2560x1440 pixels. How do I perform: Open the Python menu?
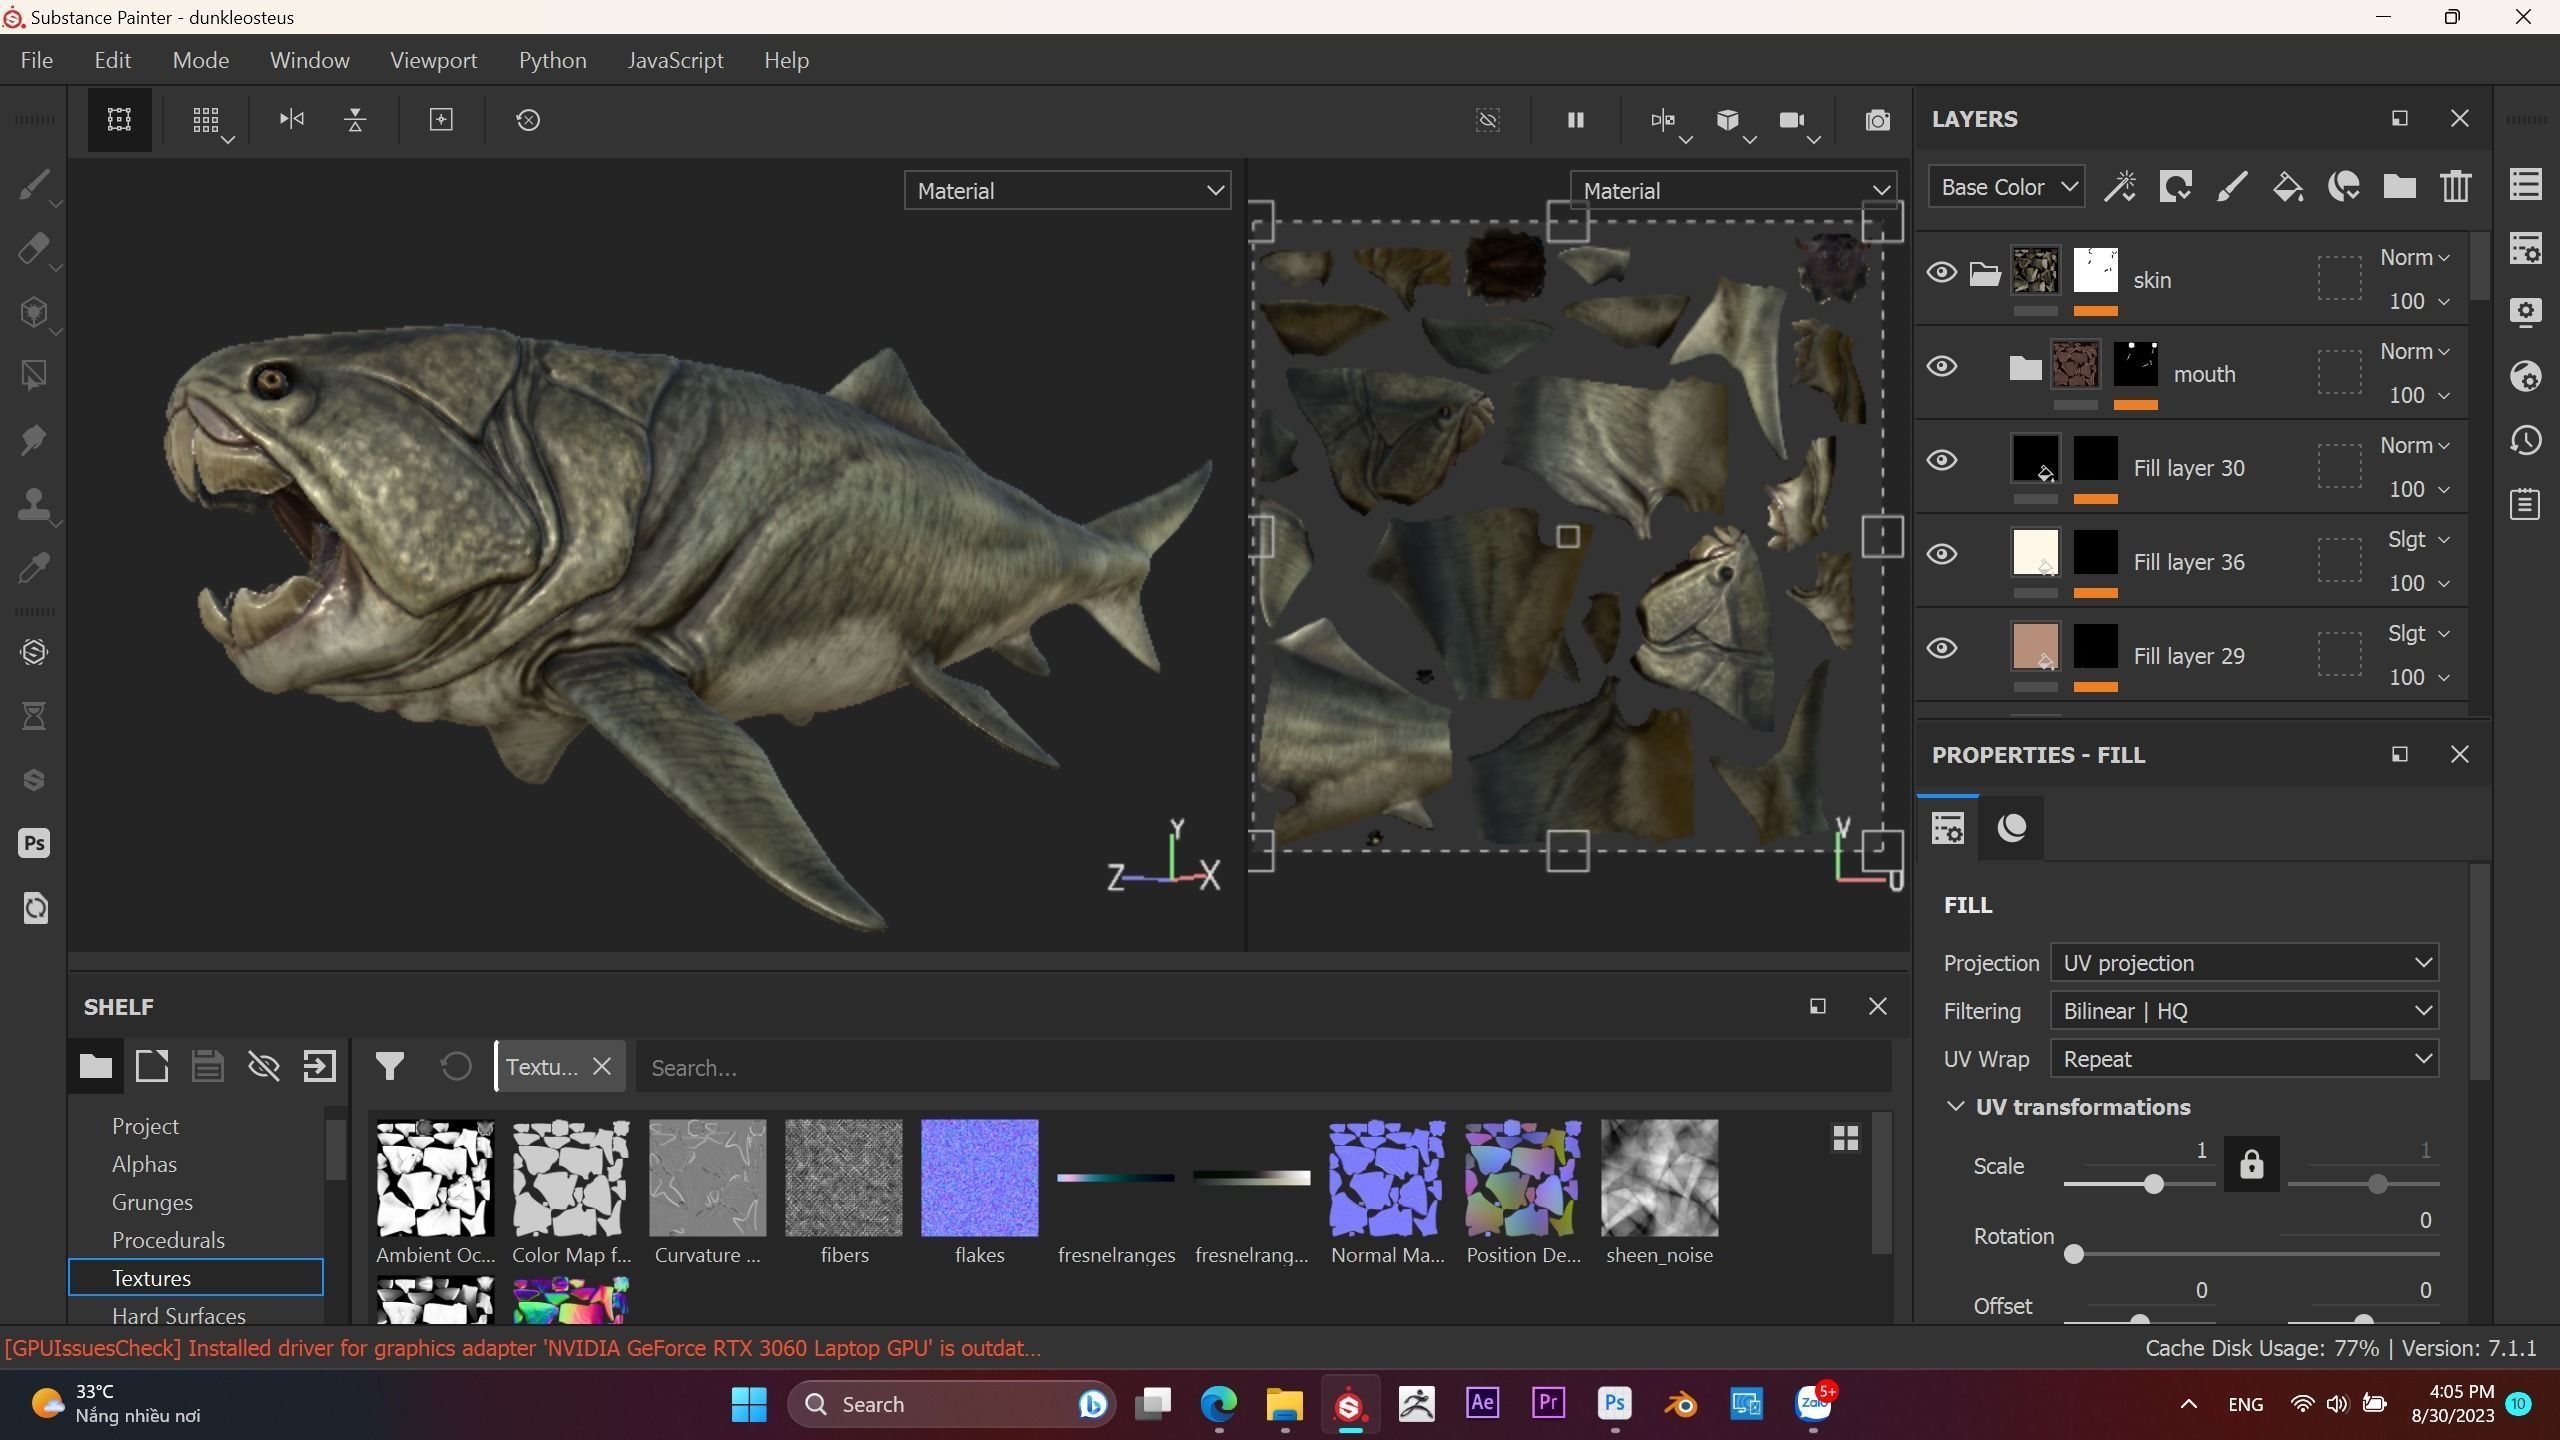coord(553,60)
